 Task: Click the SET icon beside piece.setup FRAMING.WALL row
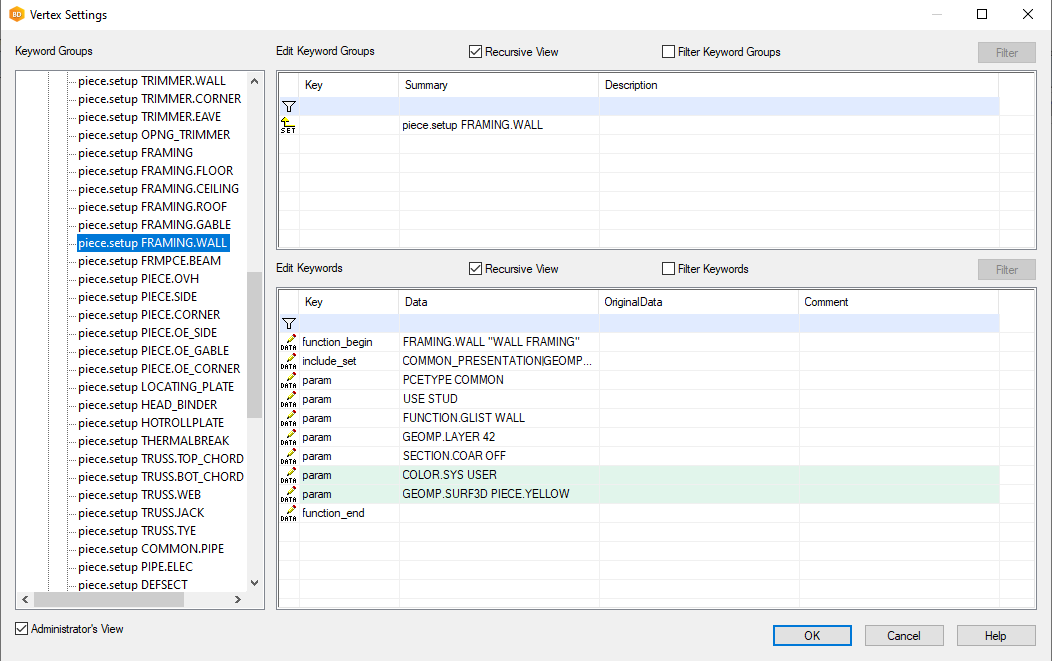click(x=288, y=125)
